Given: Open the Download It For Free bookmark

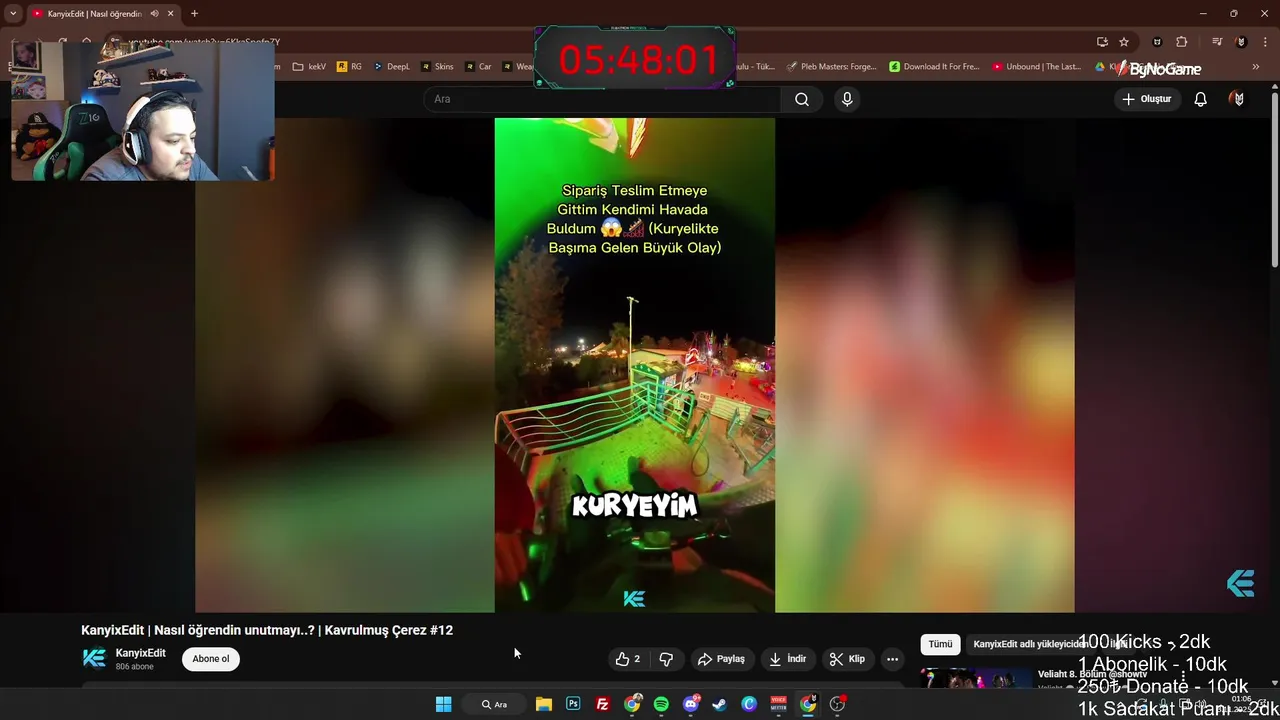Looking at the screenshot, I should coord(934,67).
